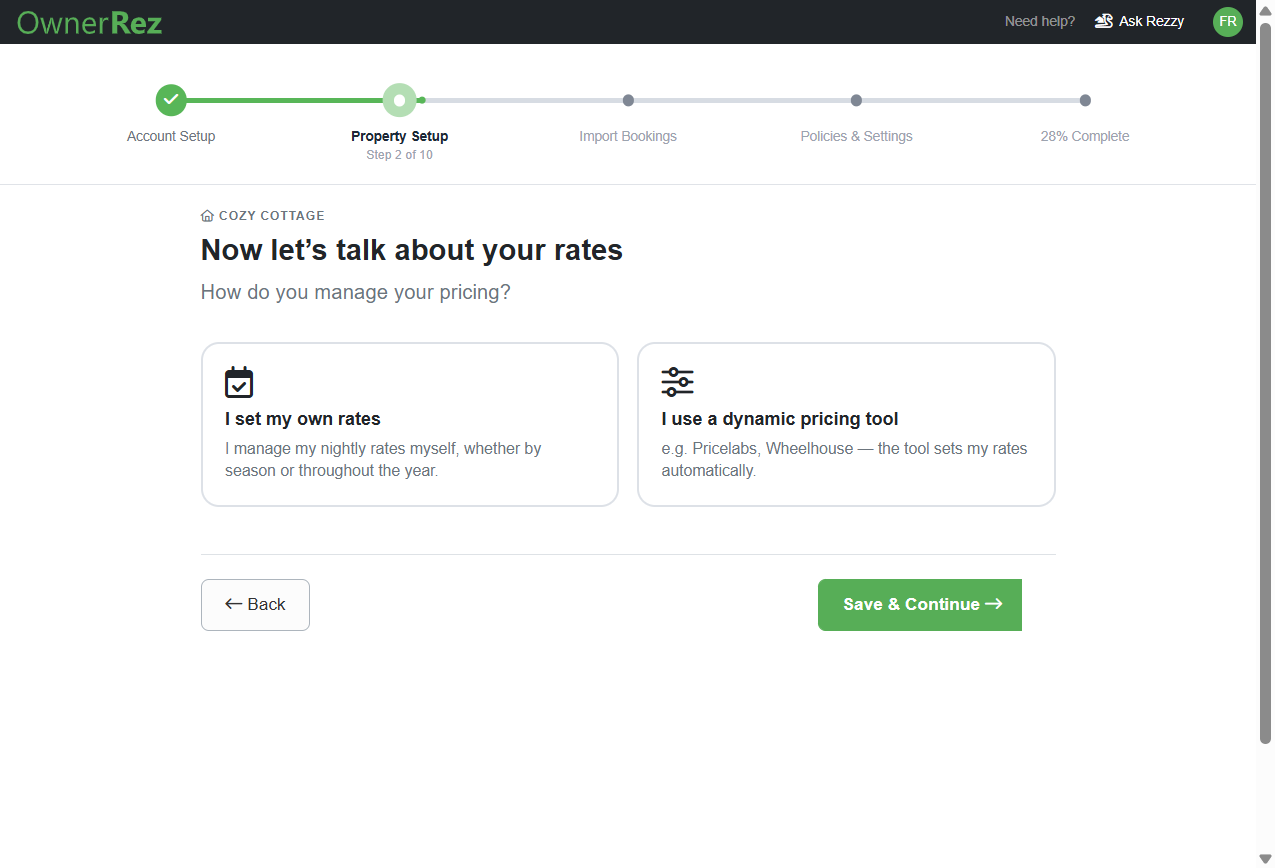Click the completed Account Setup checkmark
The image size is (1275, 868).
(171, 100)
